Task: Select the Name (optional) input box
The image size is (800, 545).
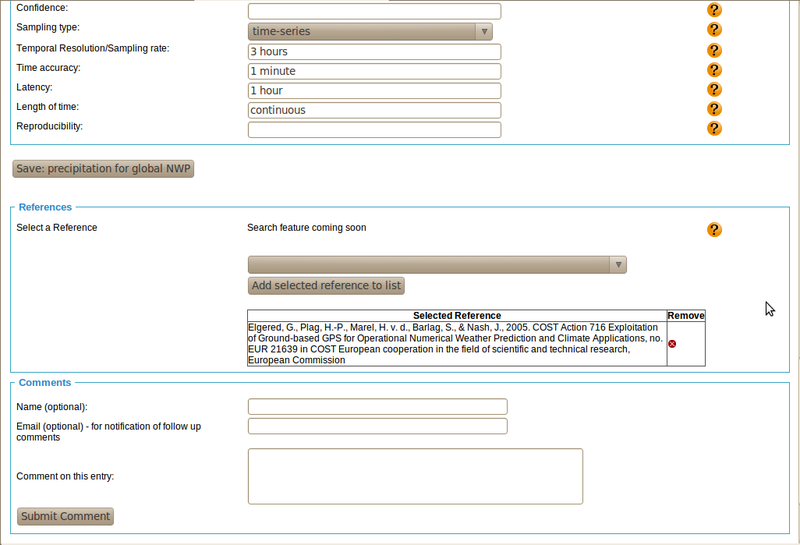Action: pos(377,407)
